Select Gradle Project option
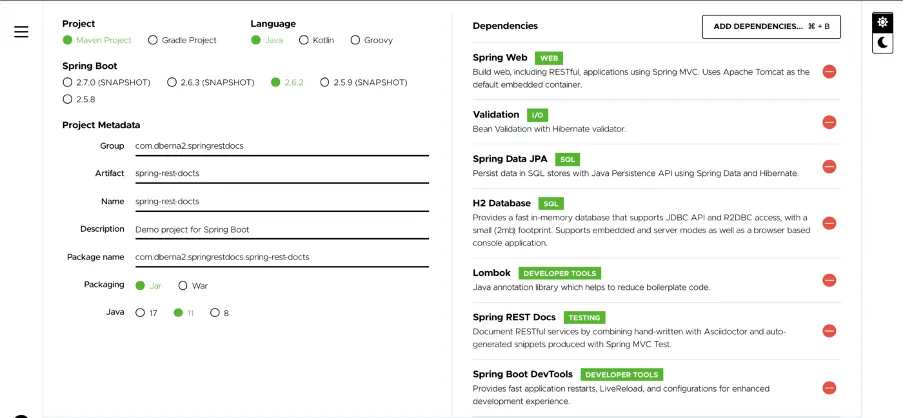This screenshot has width=904, height=418. (182, 40)
